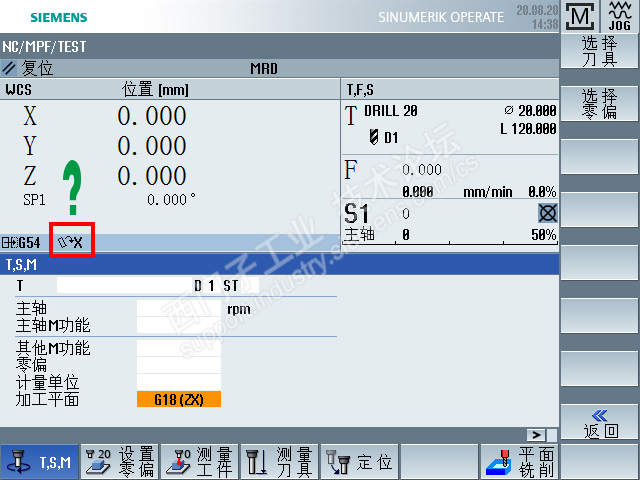Click the T,S,M tool spindle icon
Screen dimensions: 640x480
(18, 462)
